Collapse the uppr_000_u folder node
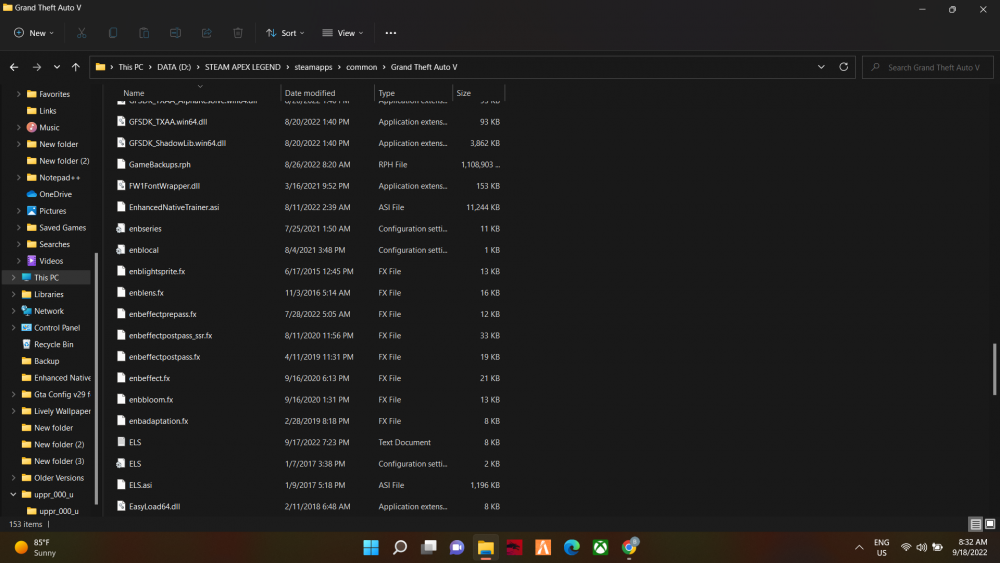1000x563 pixels. 13,494
